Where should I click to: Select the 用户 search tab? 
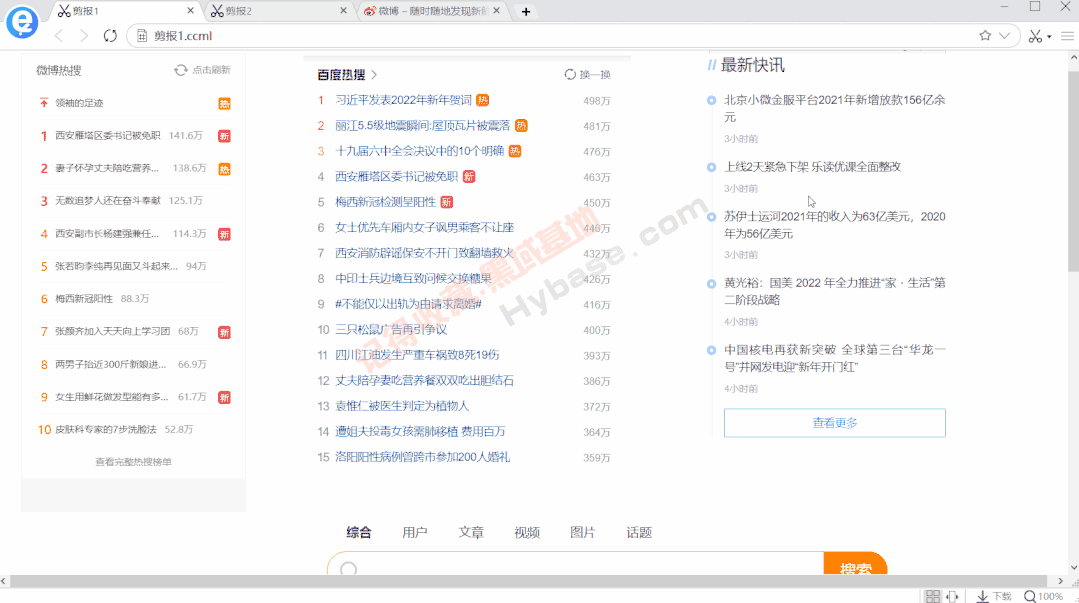tap(415, 532)
